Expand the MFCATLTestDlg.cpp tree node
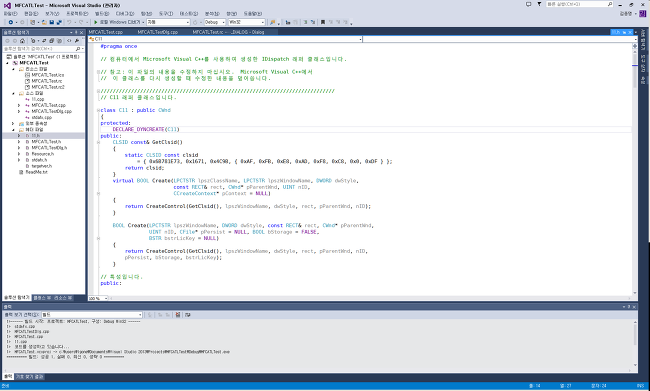This screenshot has height=391, width=650. 19,112
